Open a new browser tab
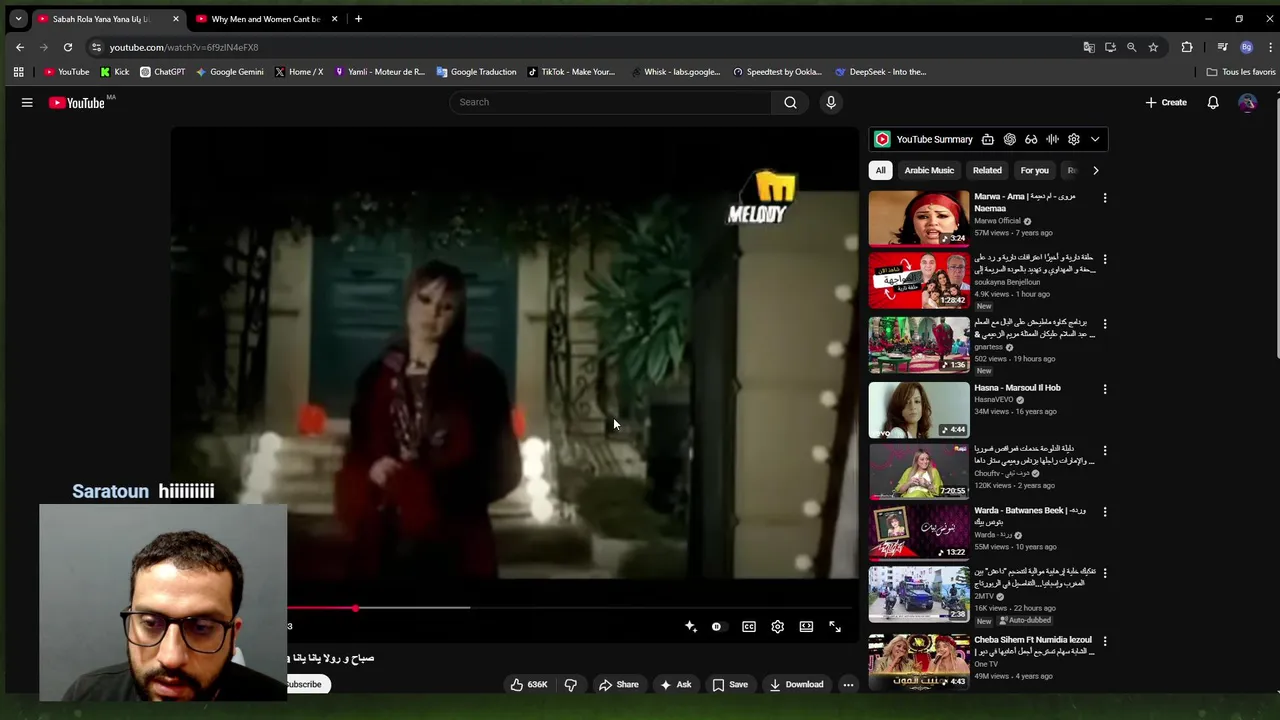Screen dimensions: 1280x720 [358, 18]
